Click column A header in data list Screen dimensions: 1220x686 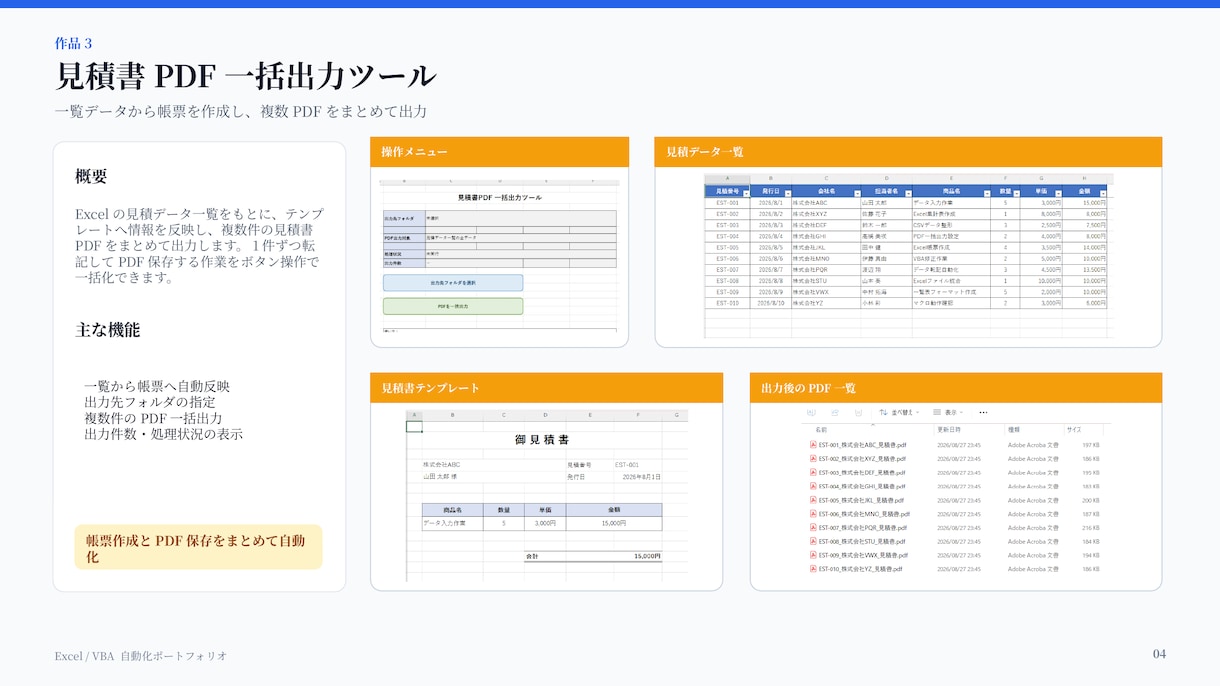tap(728, 178)
